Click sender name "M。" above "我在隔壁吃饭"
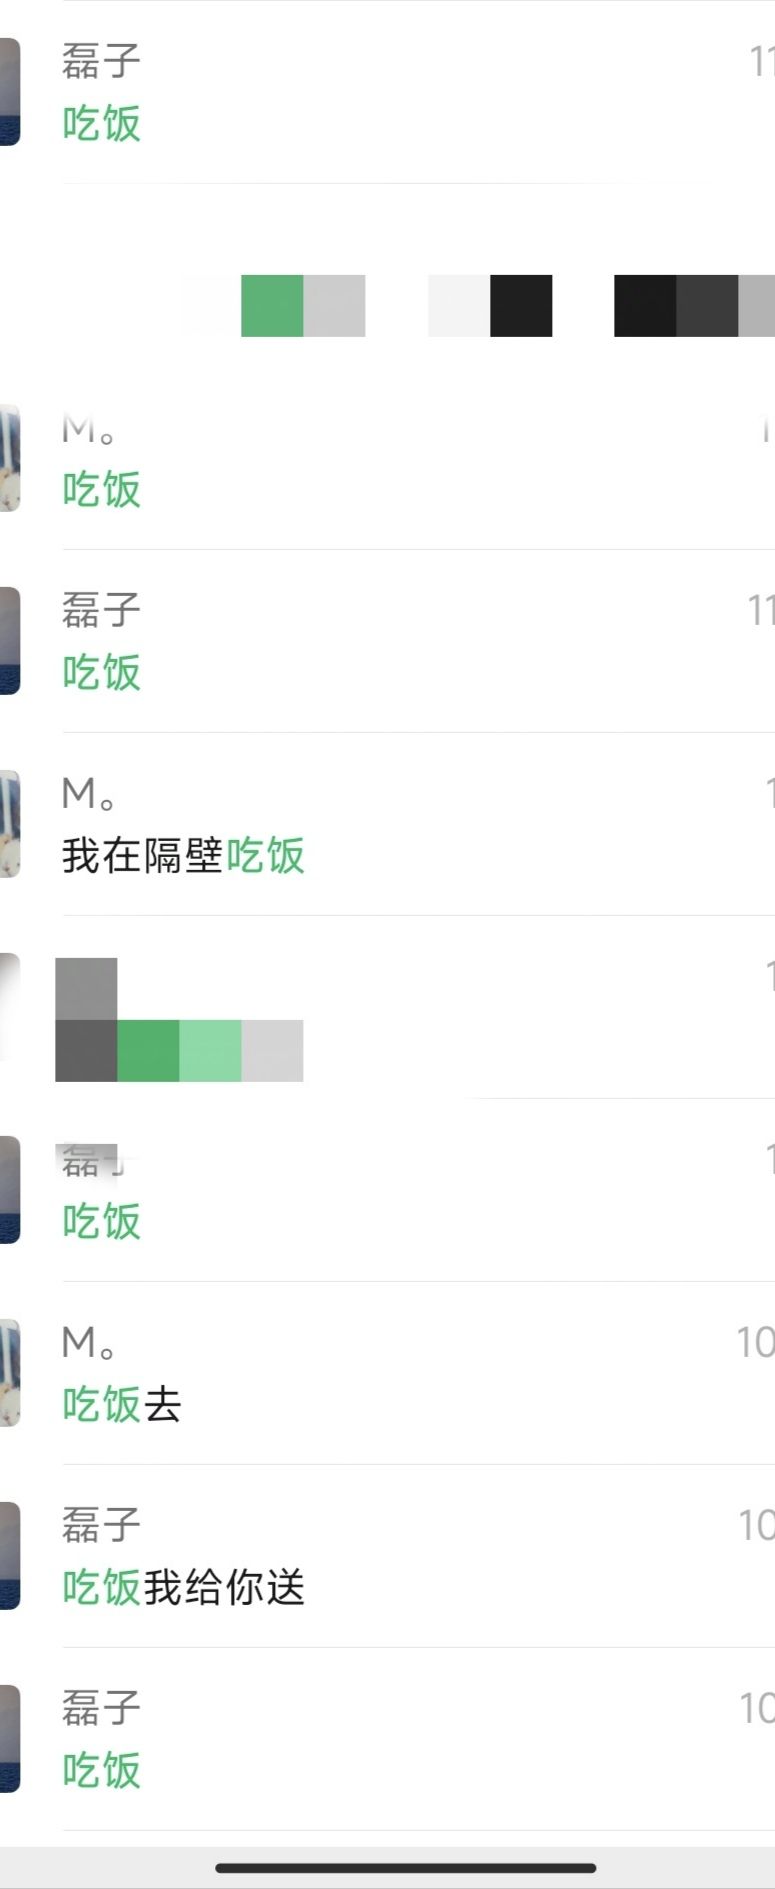The width and height of the screenshot is (775, 1889). pyautogui.click(x=88, y=794)
